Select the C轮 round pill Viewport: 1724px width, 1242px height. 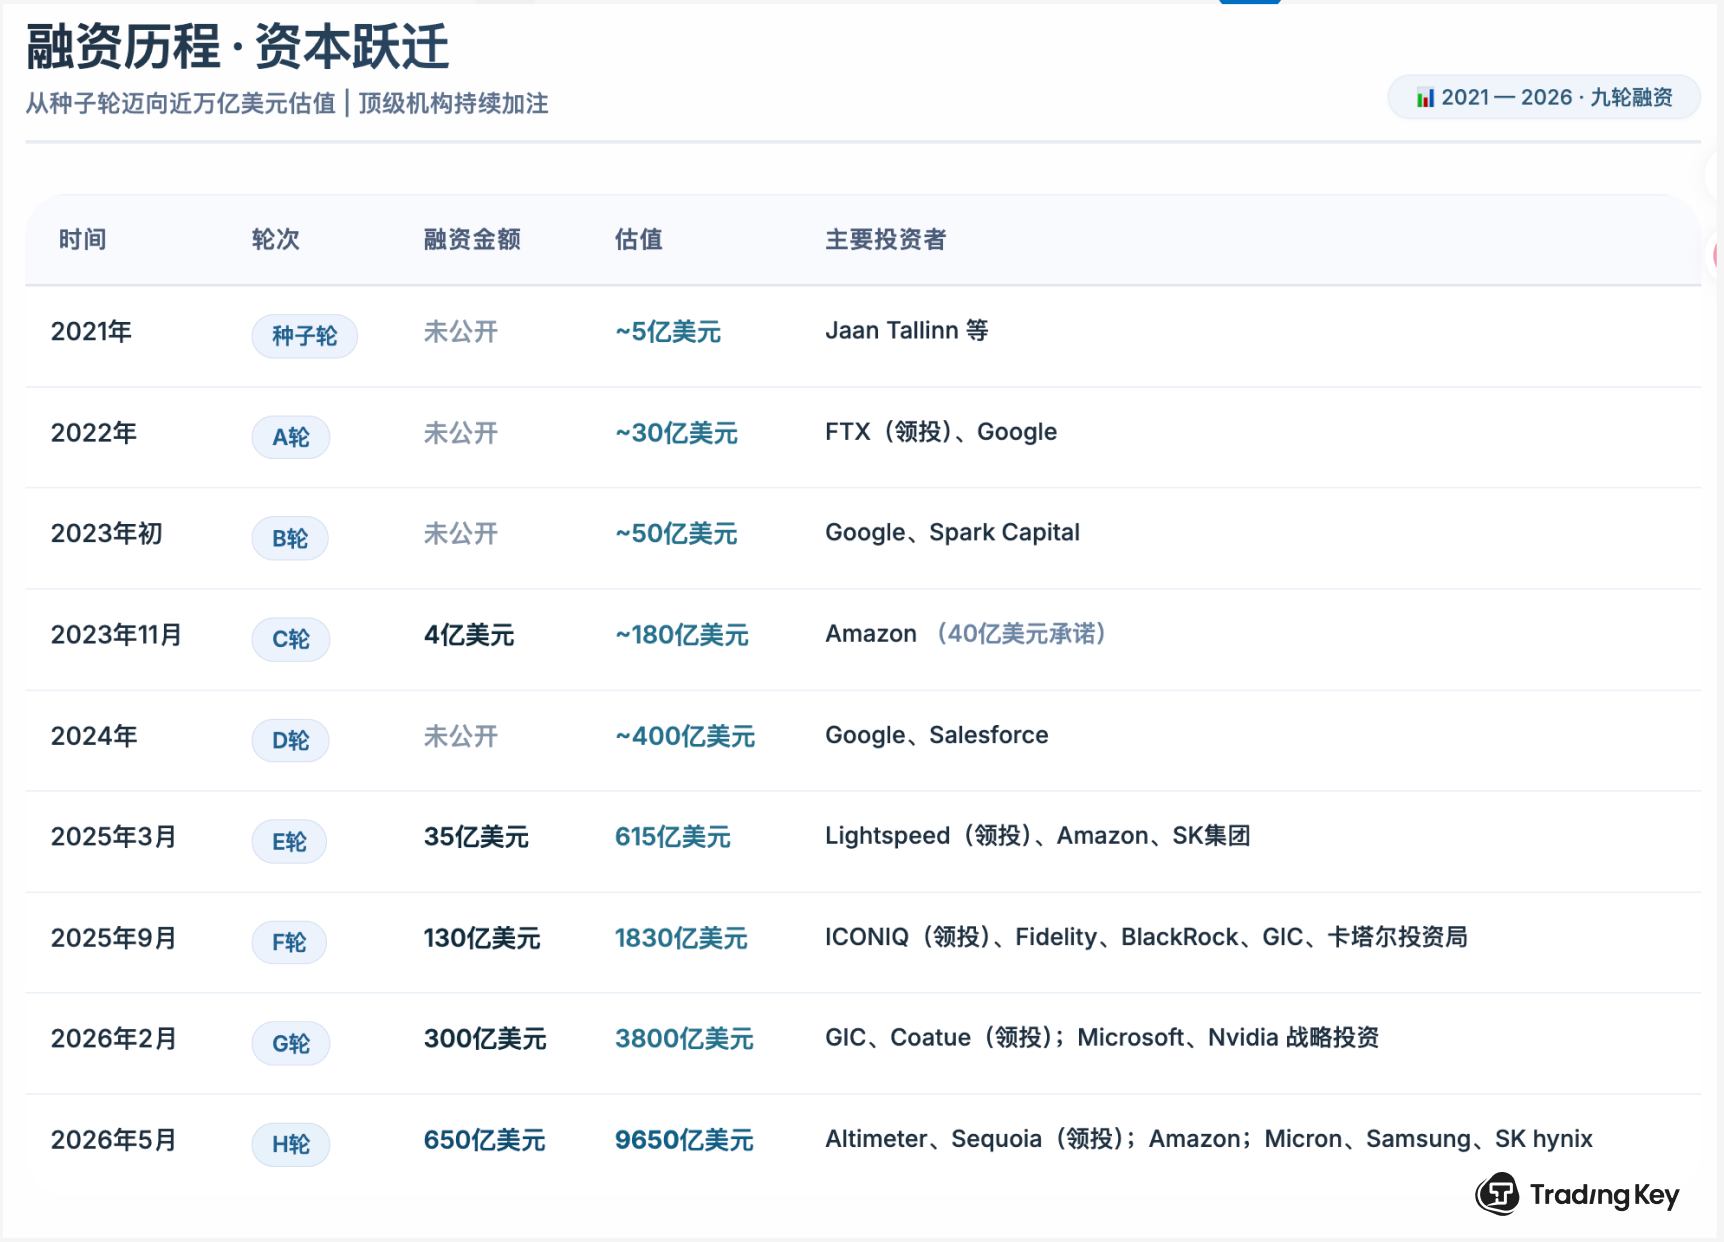coord(291,639)
